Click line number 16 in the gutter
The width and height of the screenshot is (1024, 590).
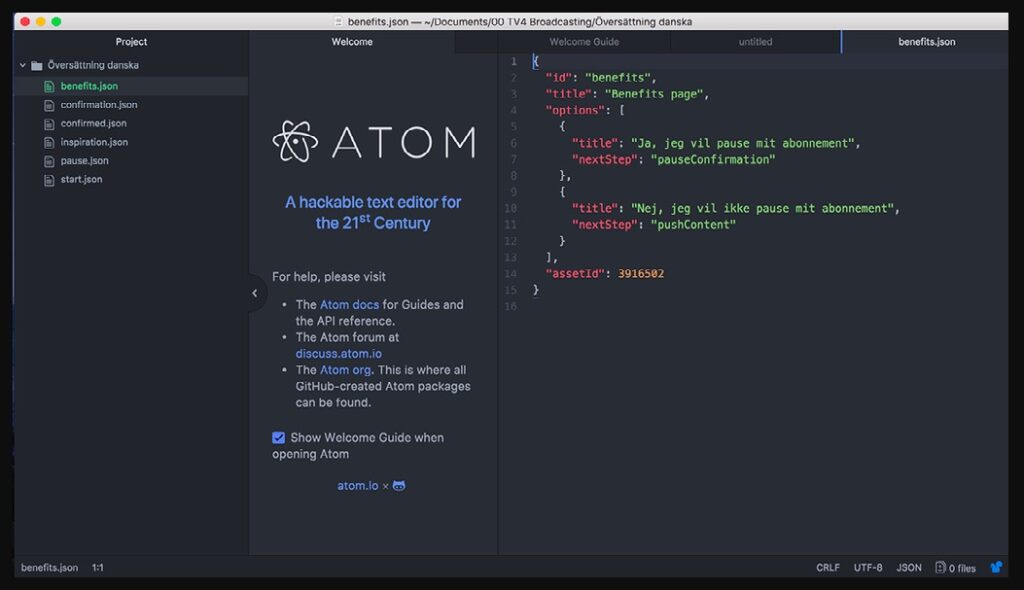click(x=510, y=306)
